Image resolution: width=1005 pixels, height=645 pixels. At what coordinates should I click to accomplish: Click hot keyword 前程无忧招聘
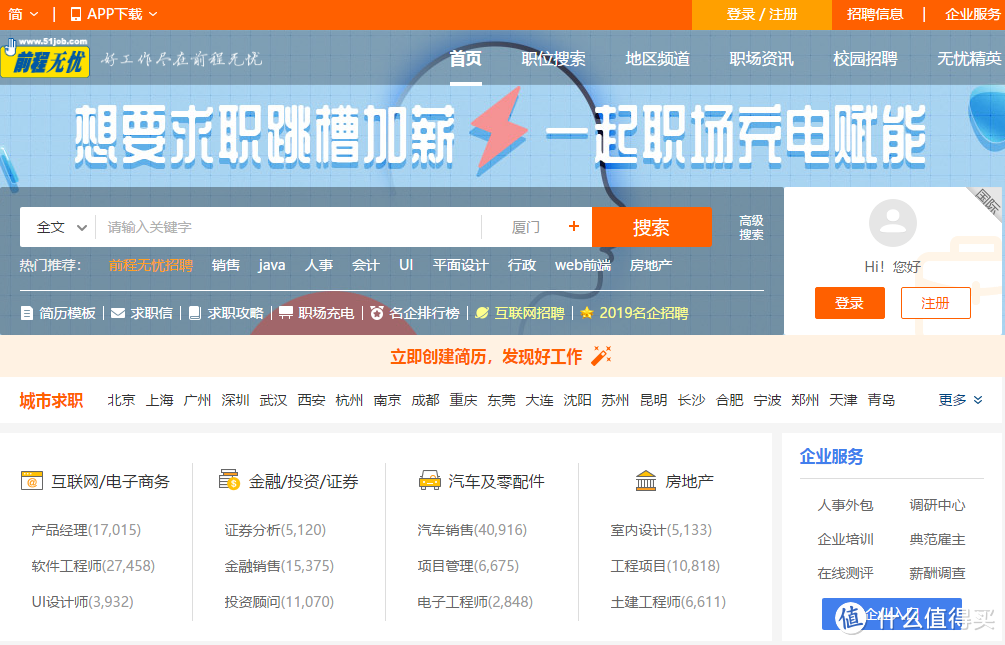point(151,265)
